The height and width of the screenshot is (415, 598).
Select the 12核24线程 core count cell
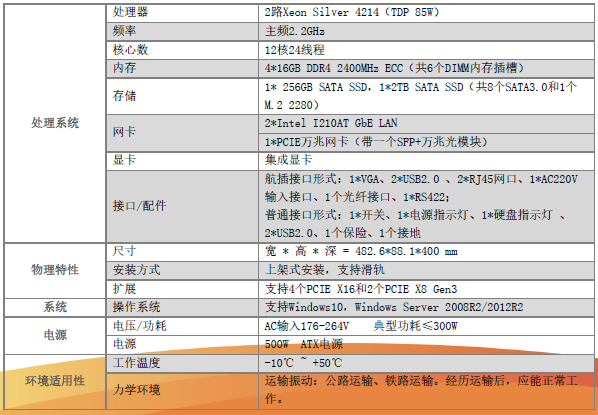426,50
